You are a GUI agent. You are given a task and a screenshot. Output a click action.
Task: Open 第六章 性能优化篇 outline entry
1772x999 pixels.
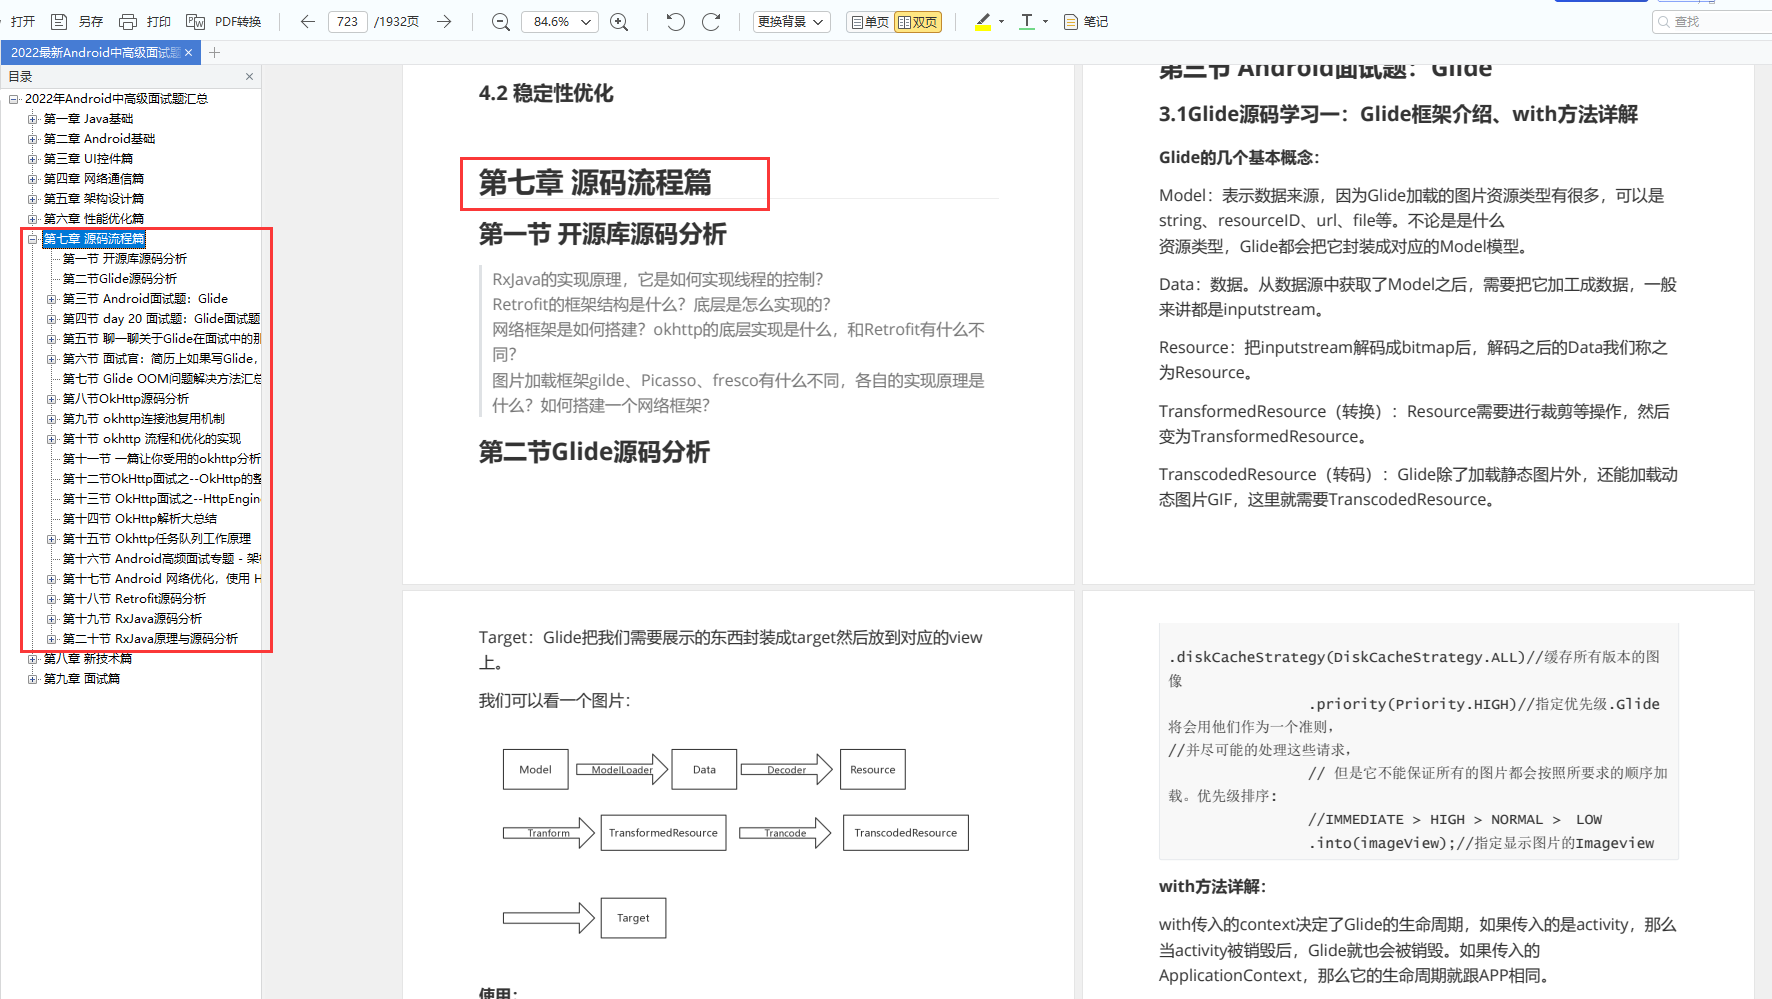pos(94,219)
